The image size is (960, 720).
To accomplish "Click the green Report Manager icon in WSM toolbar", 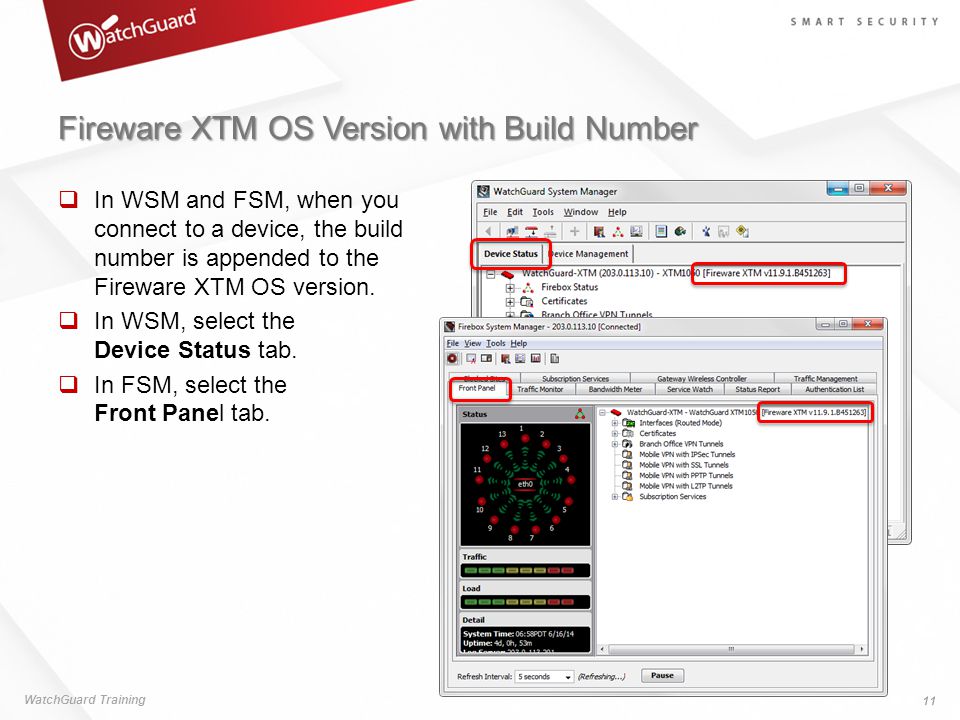I will (x=680, y=231).
